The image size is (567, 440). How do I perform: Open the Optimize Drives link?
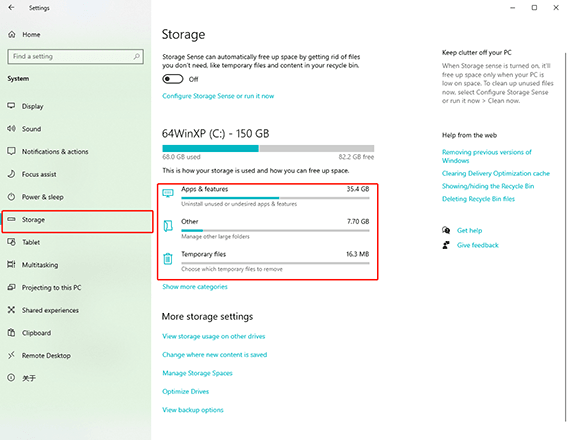click(x=186, y=392)
